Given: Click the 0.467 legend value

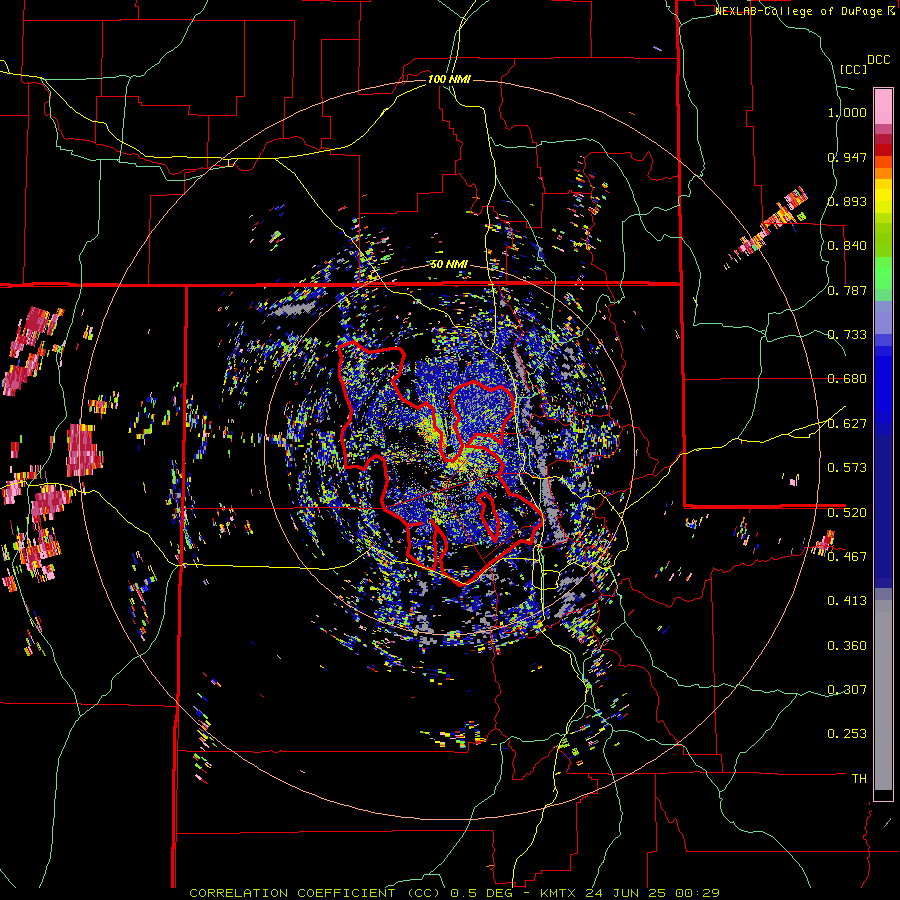Looking at the screenshot, I should point(847,556).
